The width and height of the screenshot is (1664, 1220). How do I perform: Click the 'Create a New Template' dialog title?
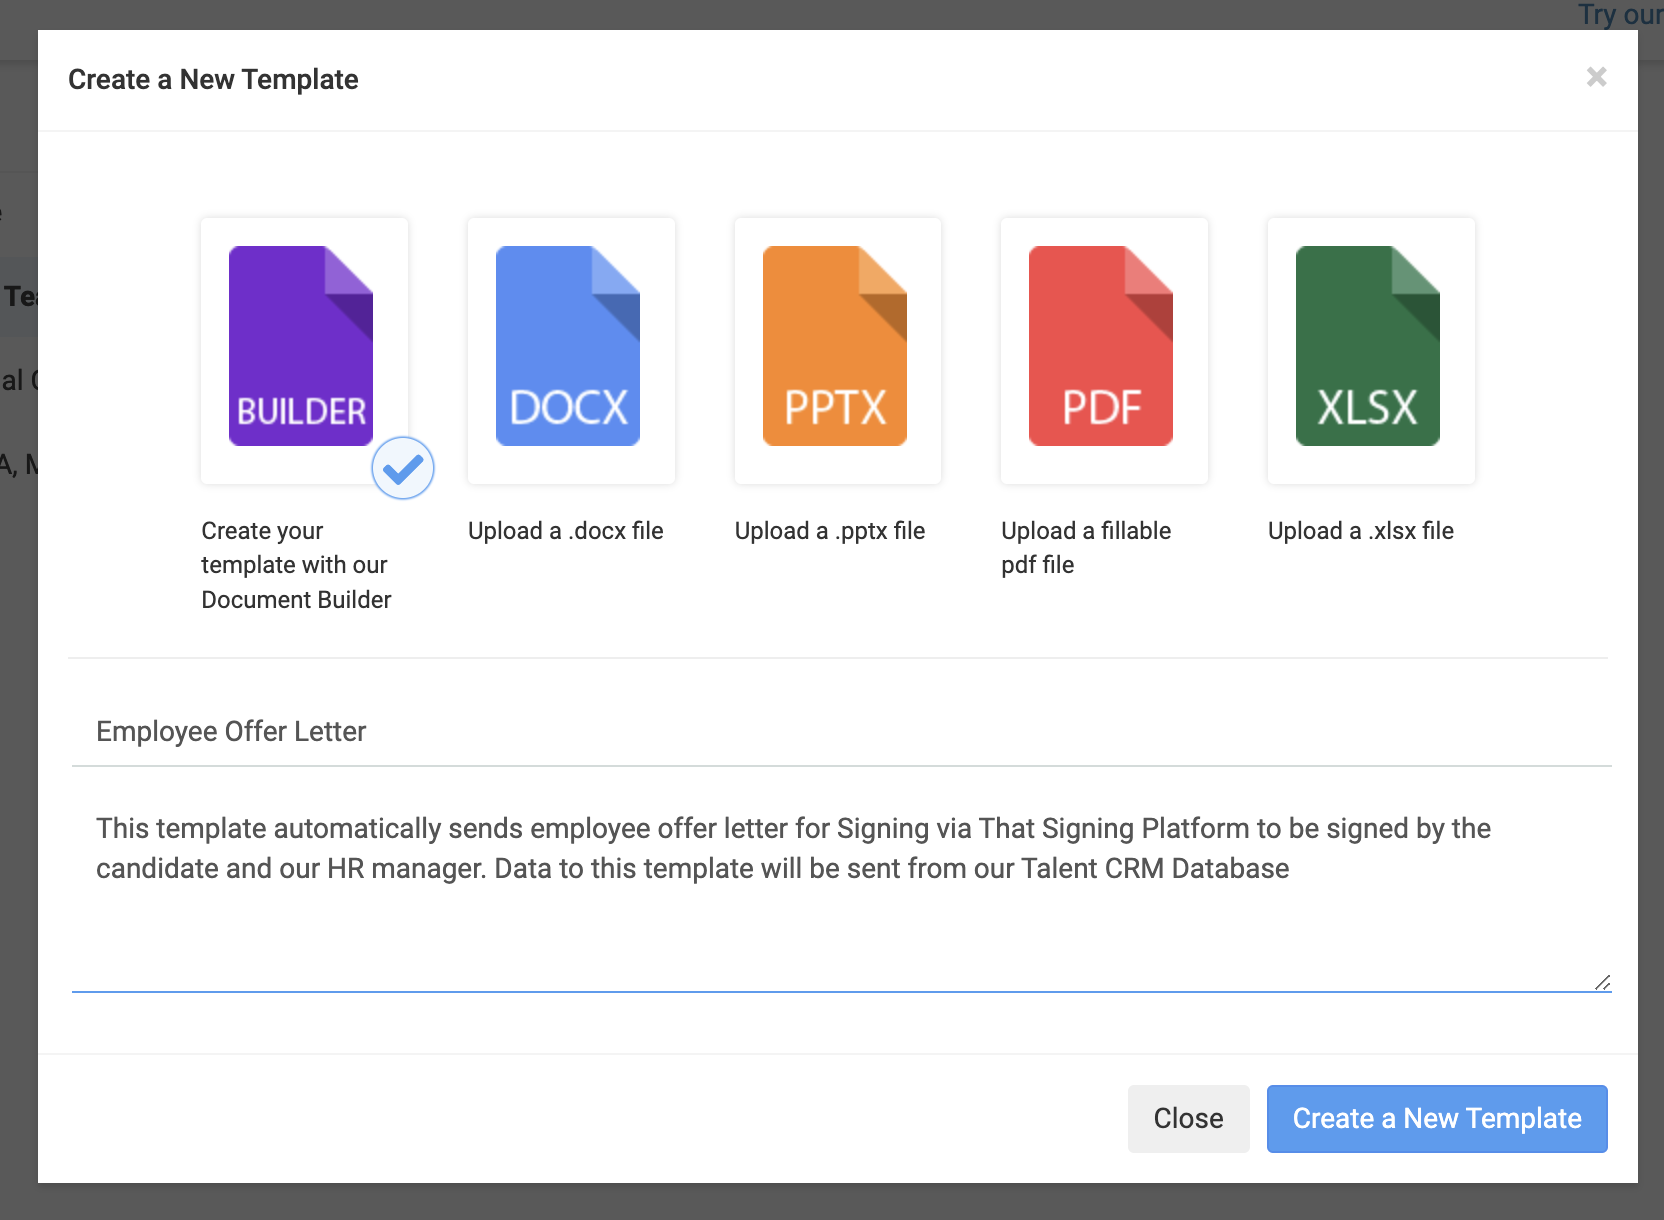[213, 80]
